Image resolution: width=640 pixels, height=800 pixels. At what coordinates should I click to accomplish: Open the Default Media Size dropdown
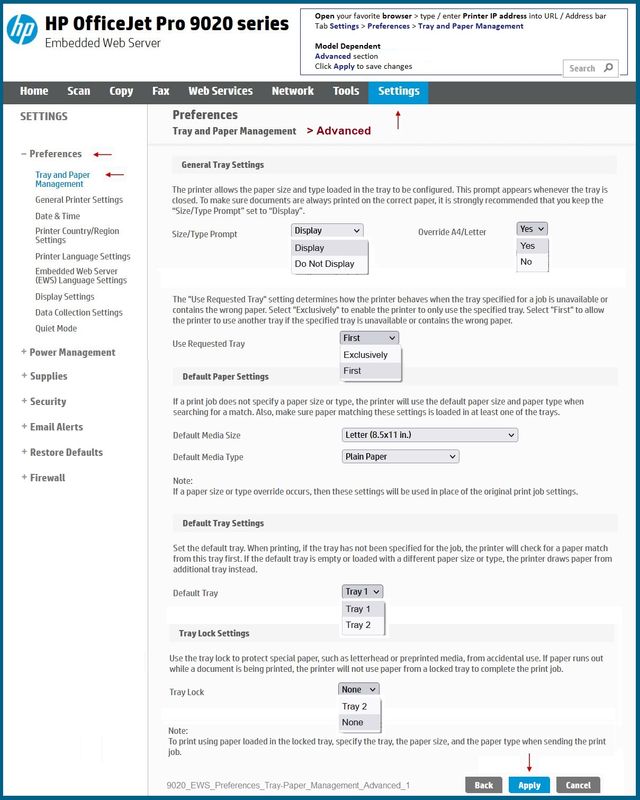pyautogui.click(x=430, y=435)
